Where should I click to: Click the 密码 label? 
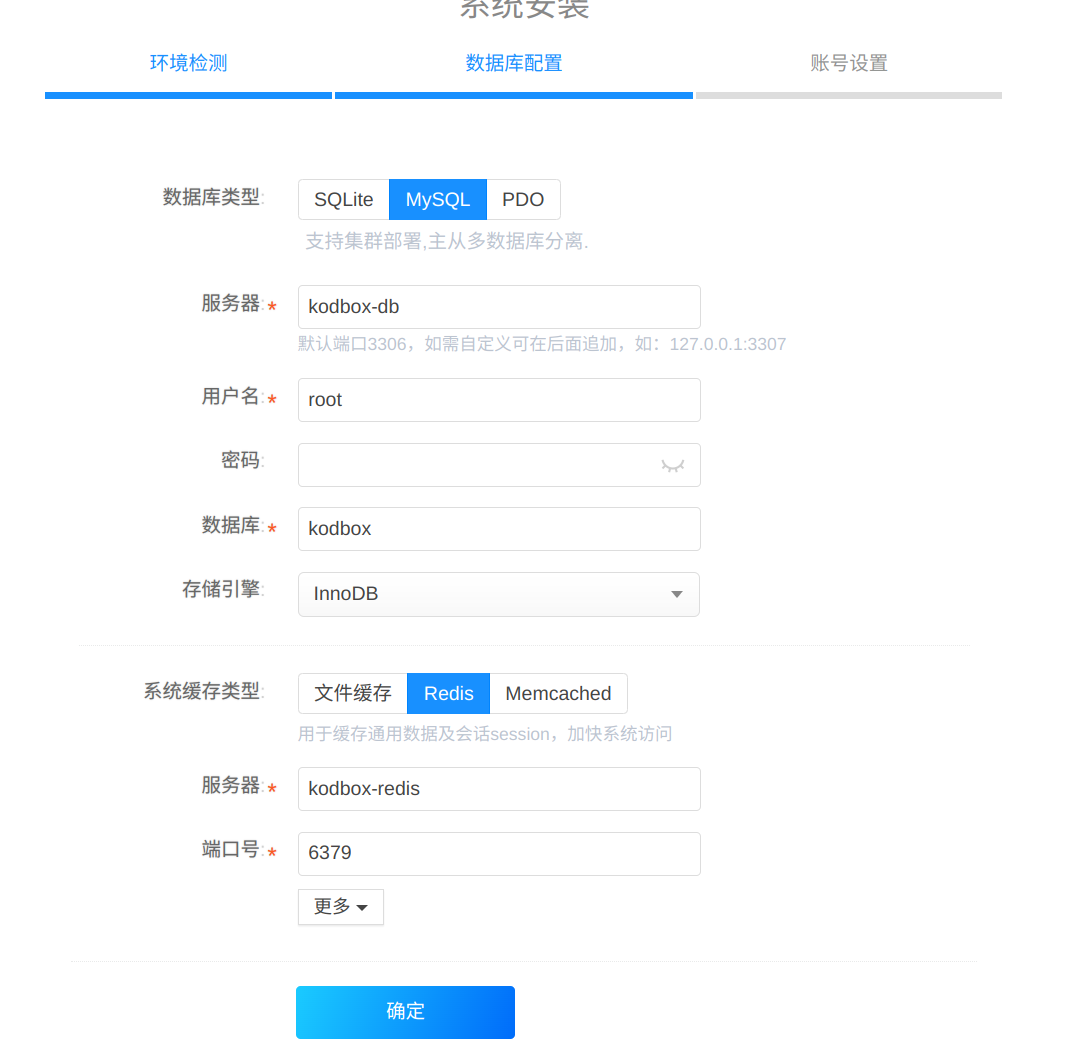[x=242, y=460]
